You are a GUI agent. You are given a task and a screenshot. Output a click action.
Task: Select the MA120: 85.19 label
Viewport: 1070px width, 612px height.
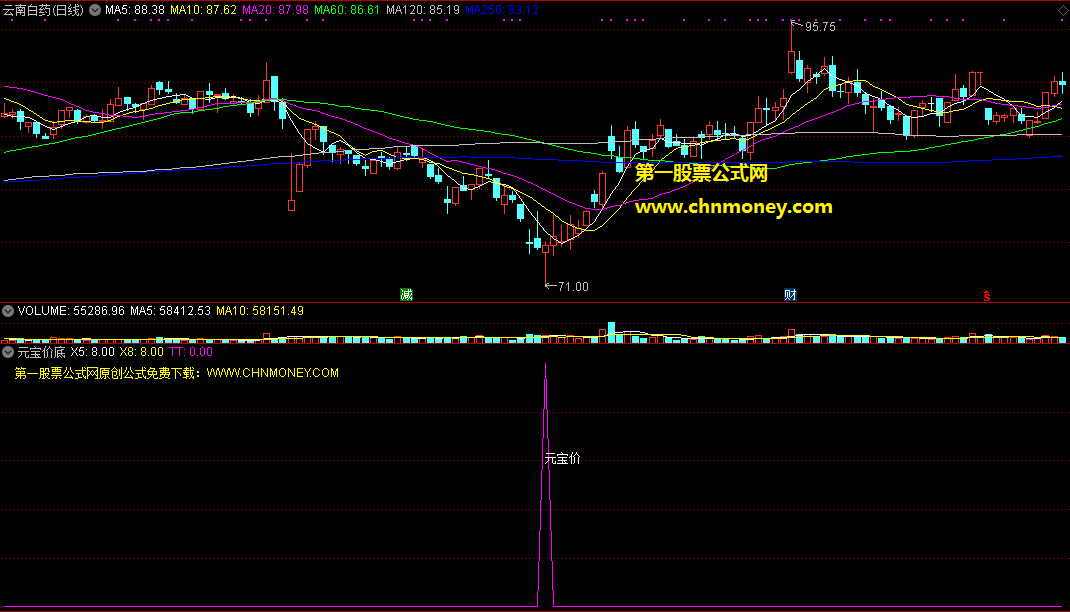point(422,10)
